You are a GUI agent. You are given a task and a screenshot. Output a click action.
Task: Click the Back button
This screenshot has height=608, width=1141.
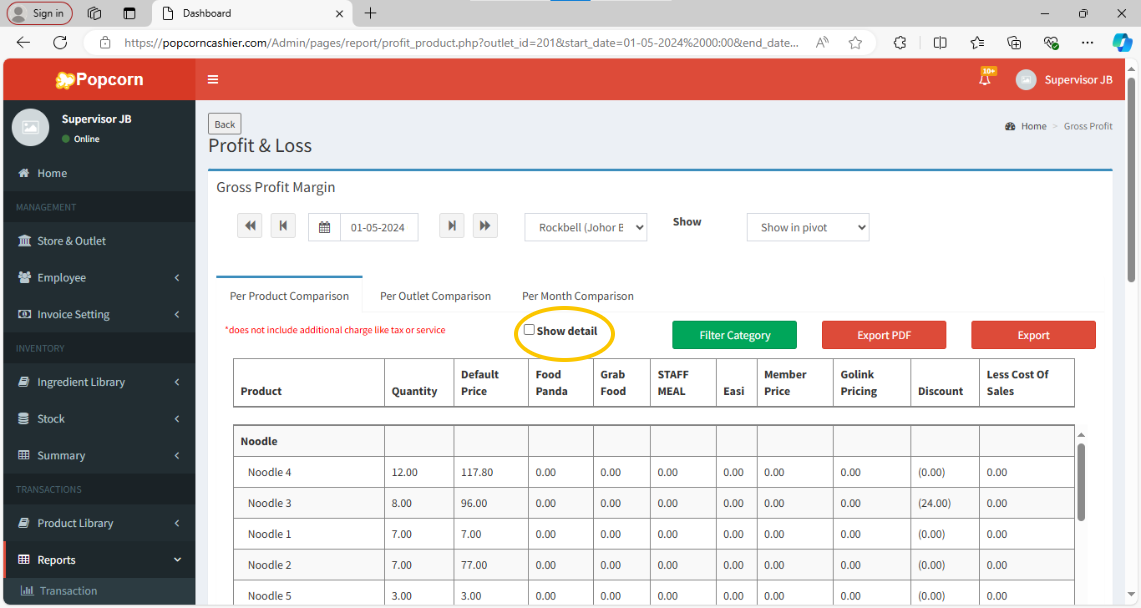point(225,124)
